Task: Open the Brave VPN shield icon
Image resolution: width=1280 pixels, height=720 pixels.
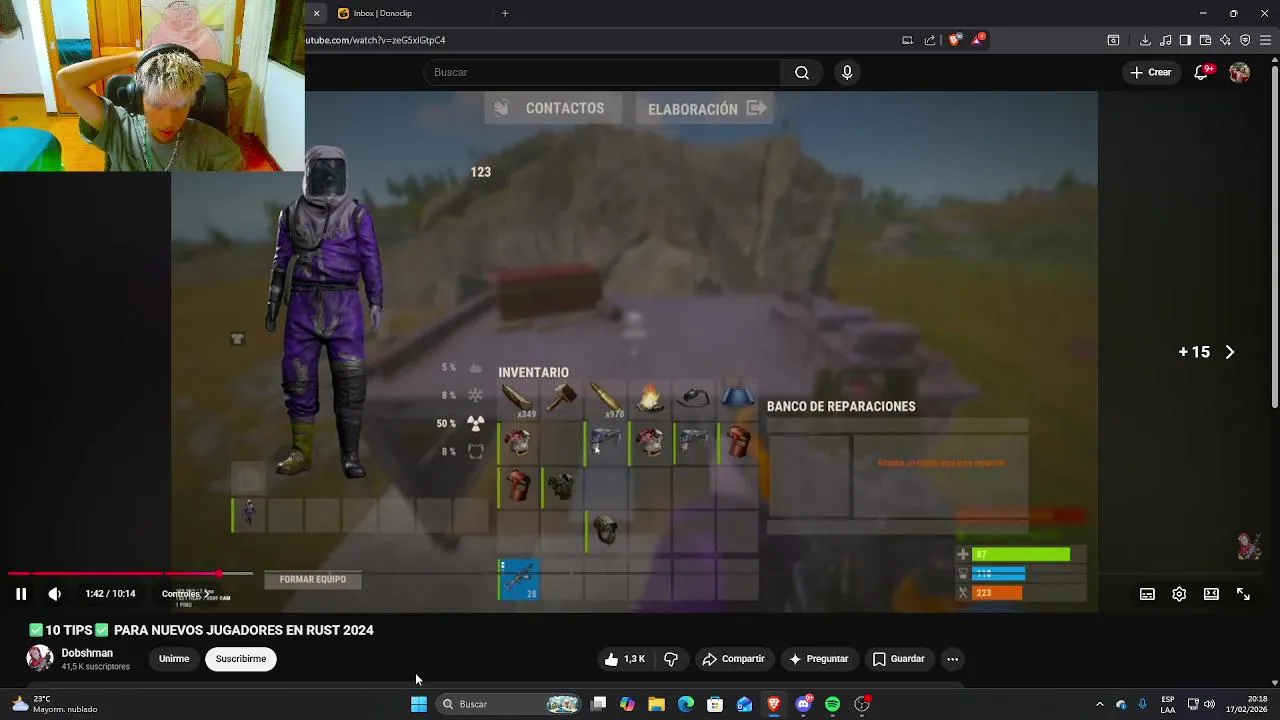Action: tap(1245, 40)
